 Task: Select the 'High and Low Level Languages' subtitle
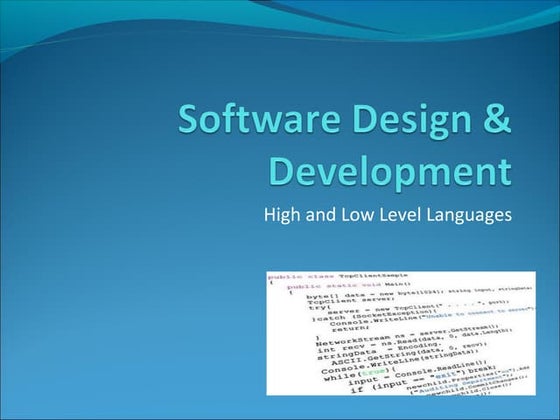pos(388,215)
